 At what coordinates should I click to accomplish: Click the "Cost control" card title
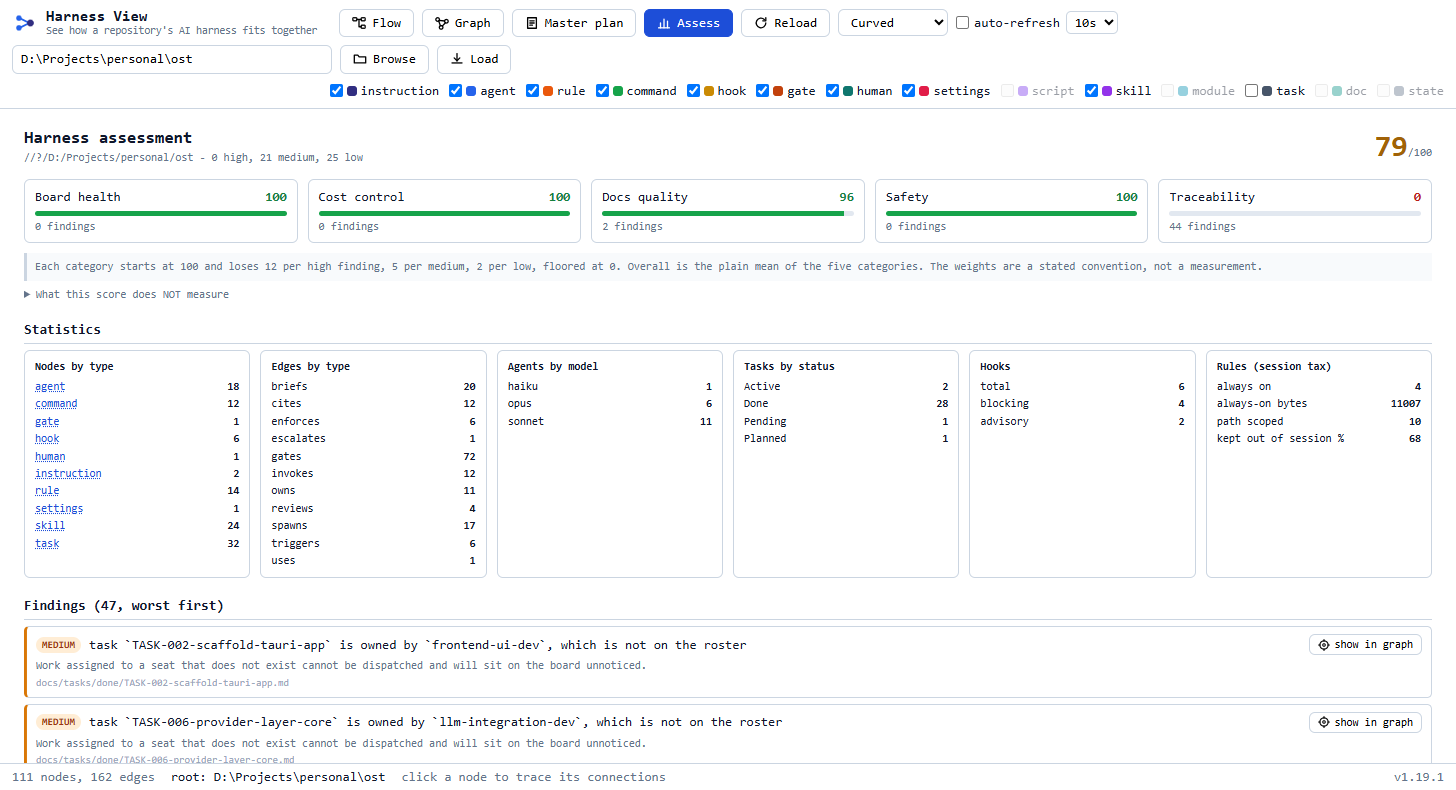tap(362, 197)
